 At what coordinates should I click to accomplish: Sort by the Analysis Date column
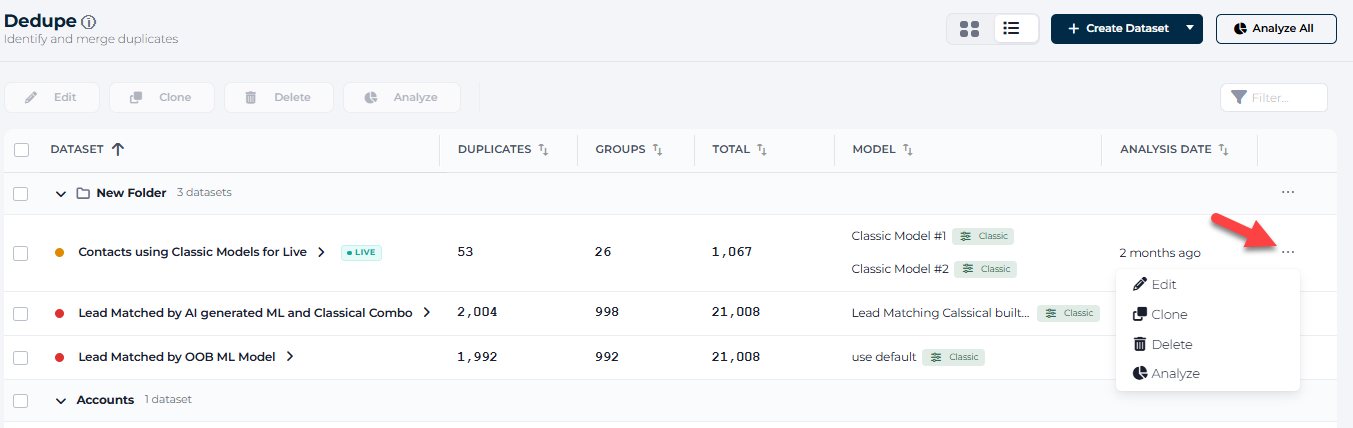point(1224,150)
